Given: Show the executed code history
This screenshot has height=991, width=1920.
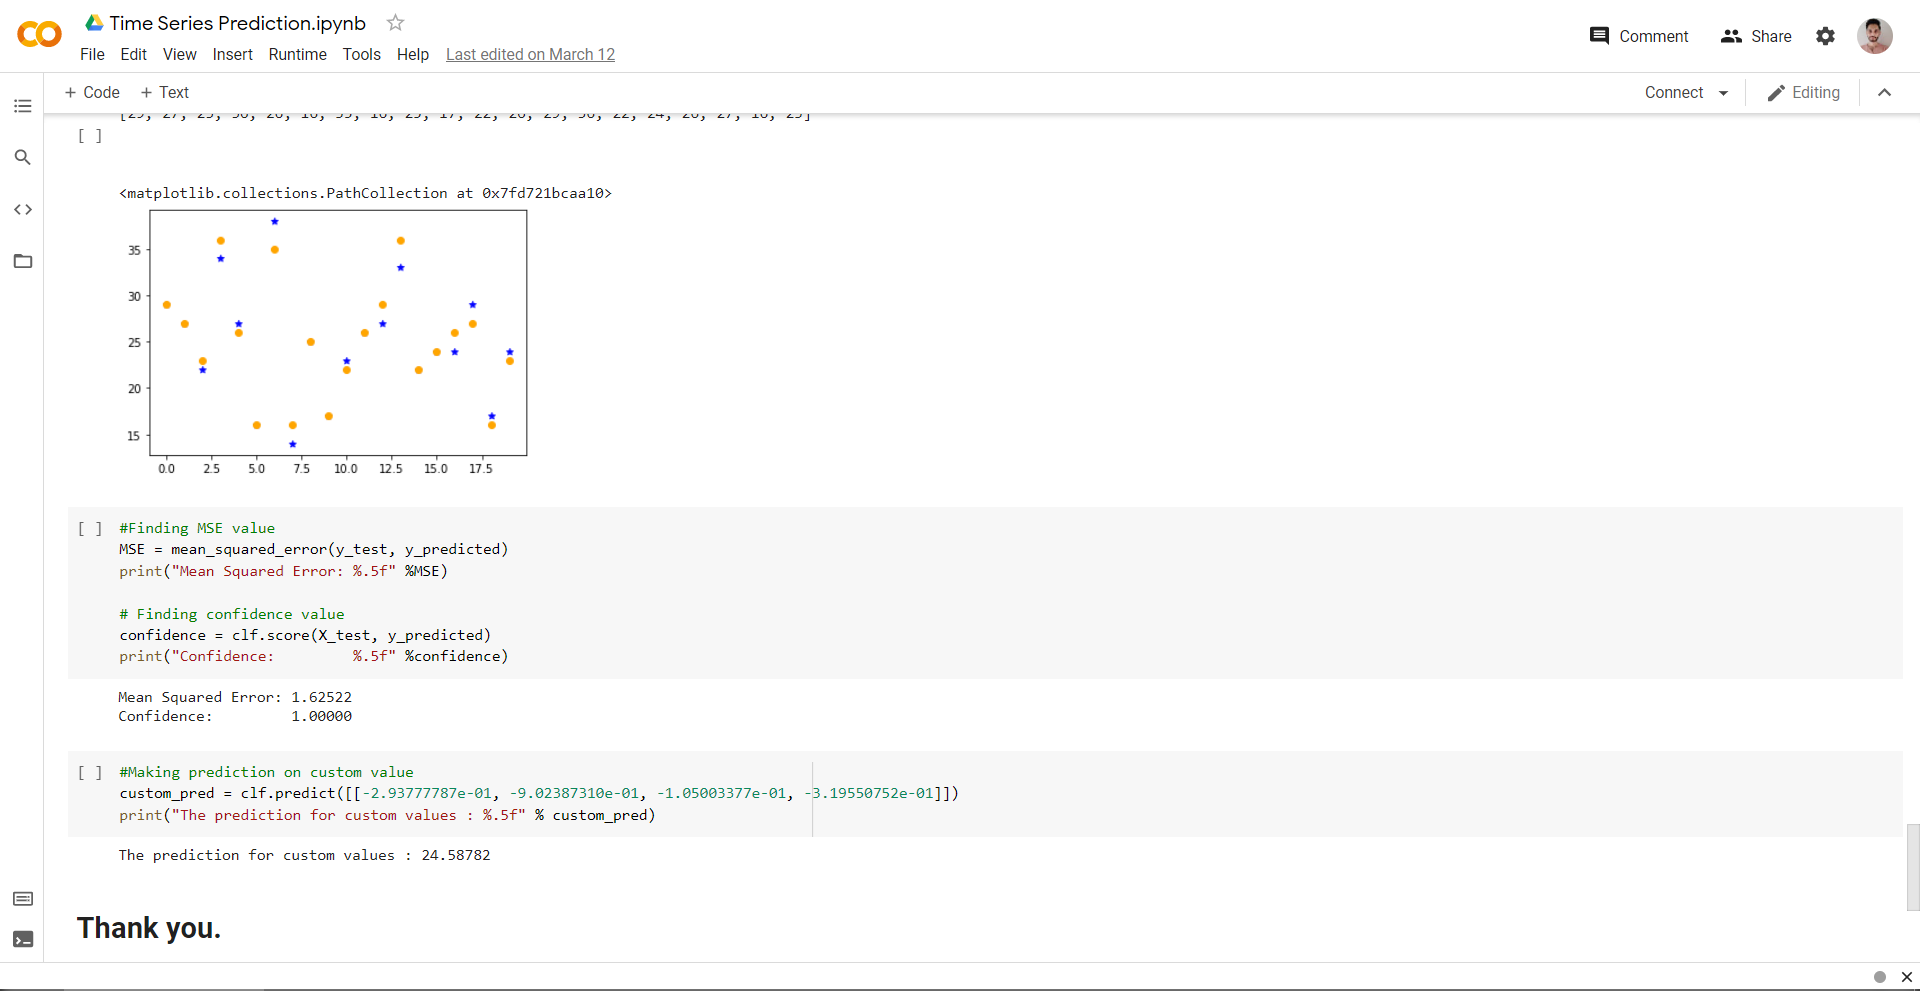Looking at the screenshot, I should (x=22, y=898).
